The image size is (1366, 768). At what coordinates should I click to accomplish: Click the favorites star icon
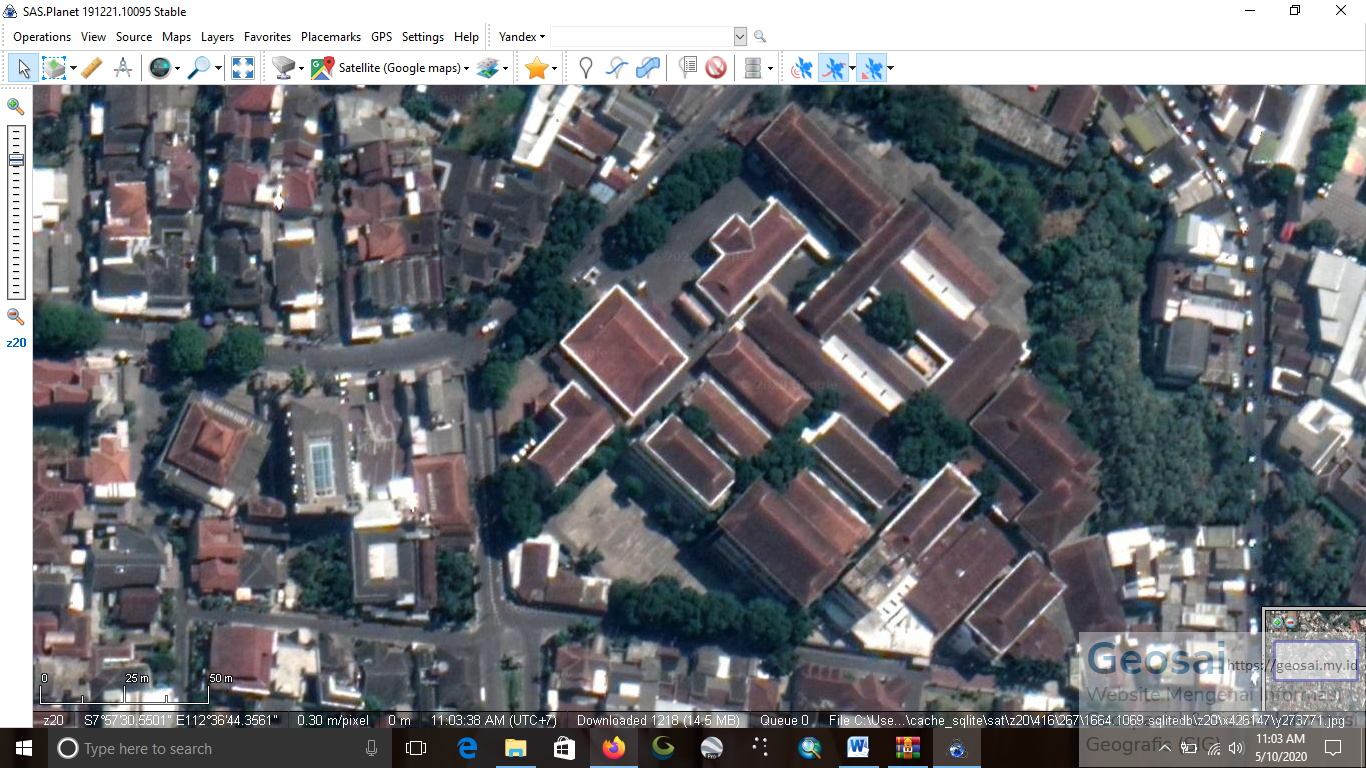537,68
